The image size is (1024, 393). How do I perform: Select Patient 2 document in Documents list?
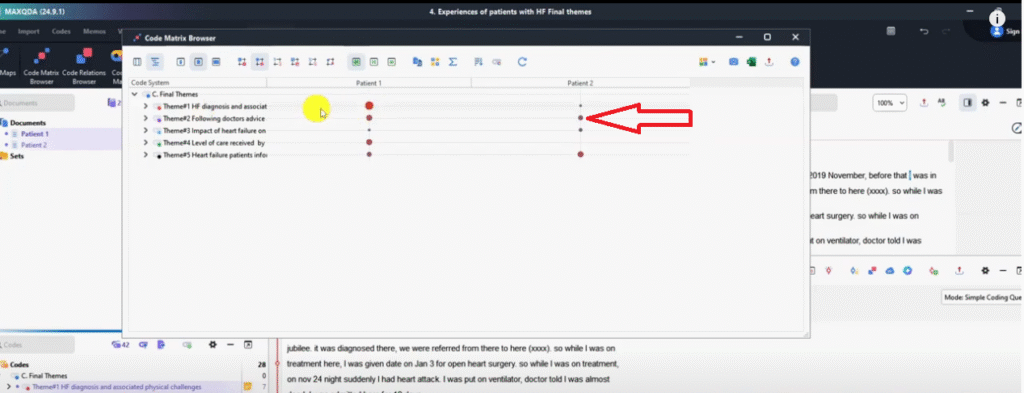point(35,145)
